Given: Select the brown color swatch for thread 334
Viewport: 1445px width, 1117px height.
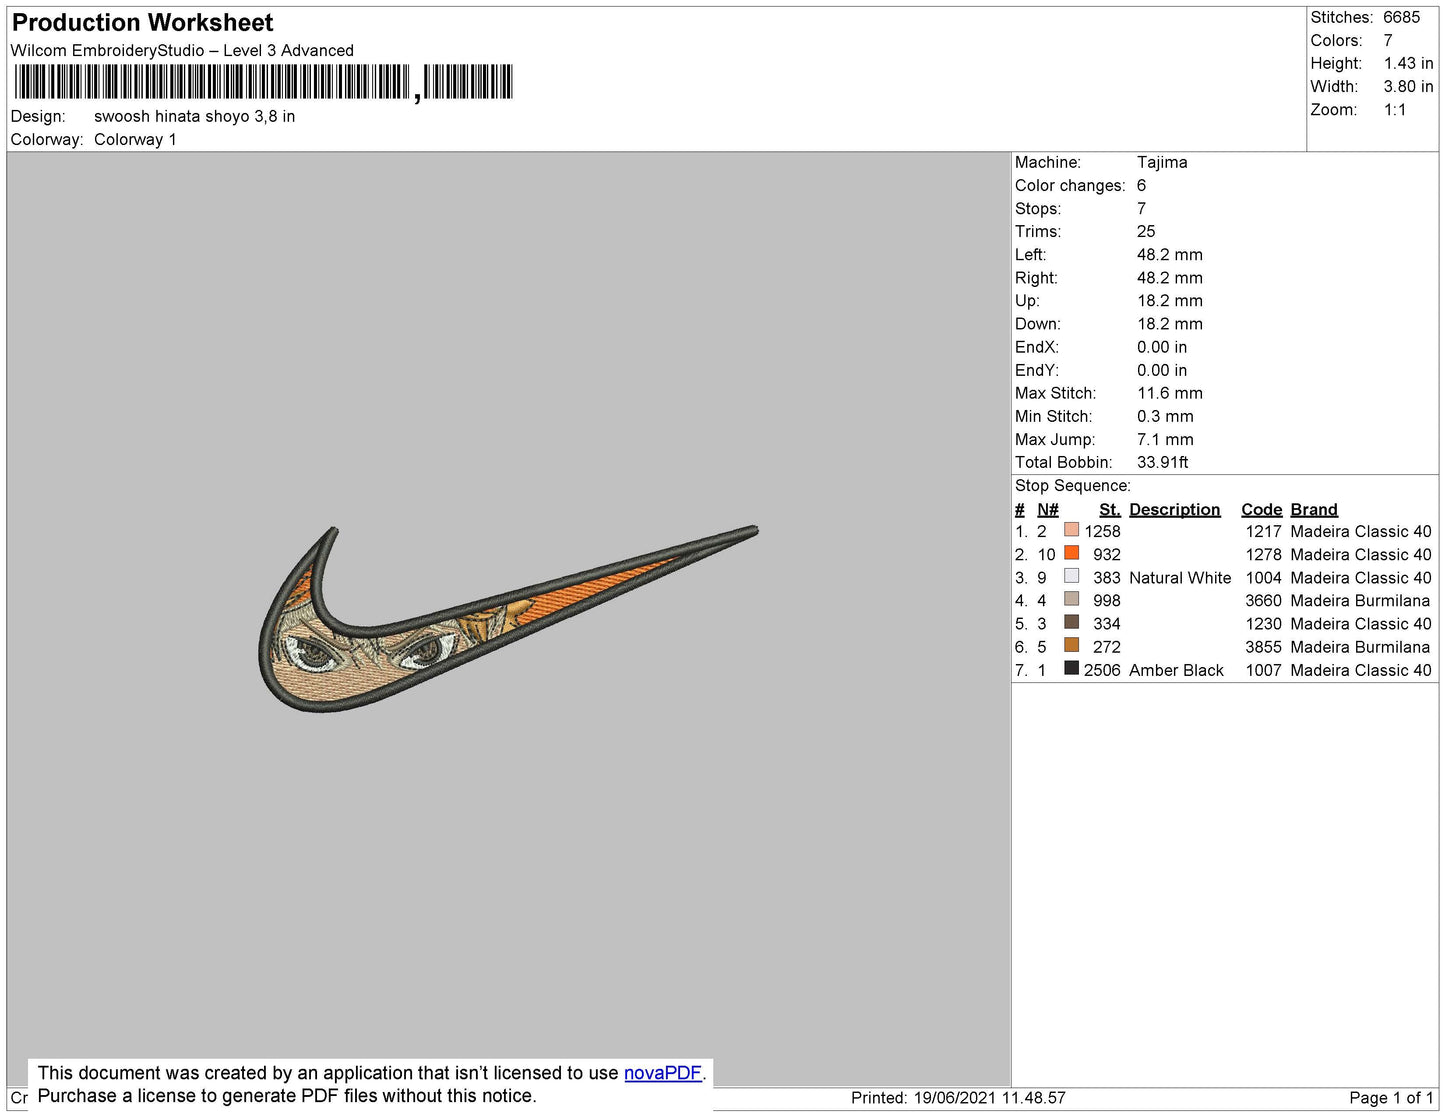Looking at the screenshot, I should (x=1071, y=622).
